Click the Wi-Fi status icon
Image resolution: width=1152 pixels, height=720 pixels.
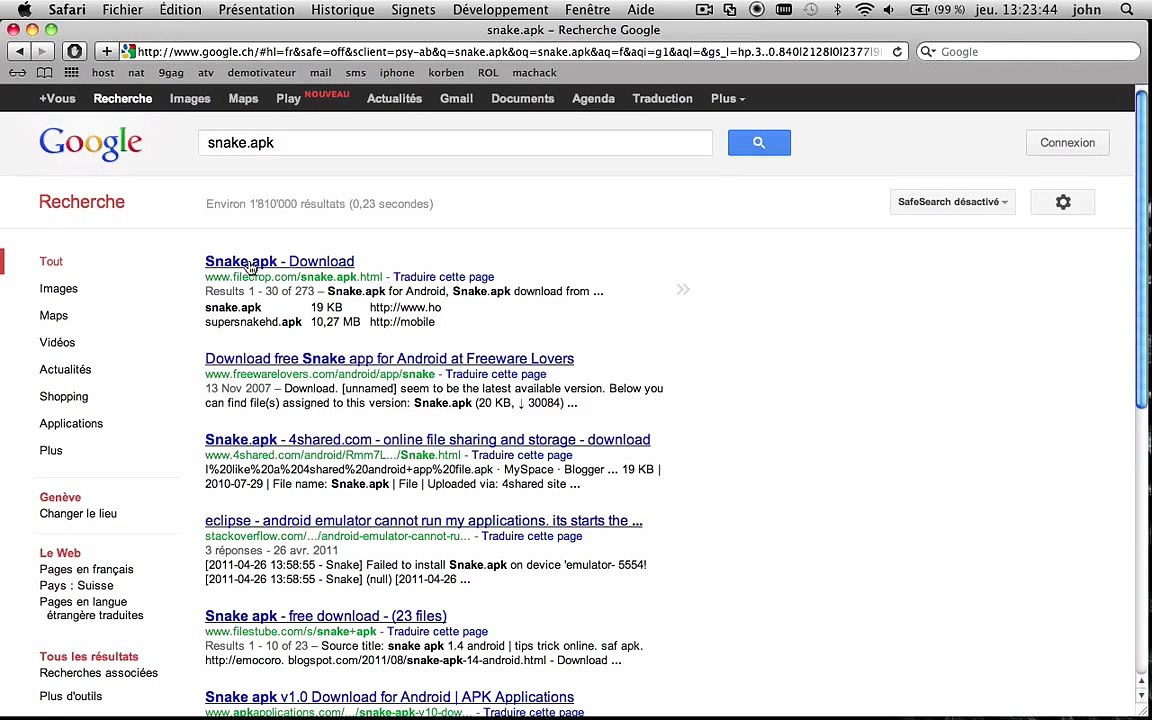click(865, 10)
